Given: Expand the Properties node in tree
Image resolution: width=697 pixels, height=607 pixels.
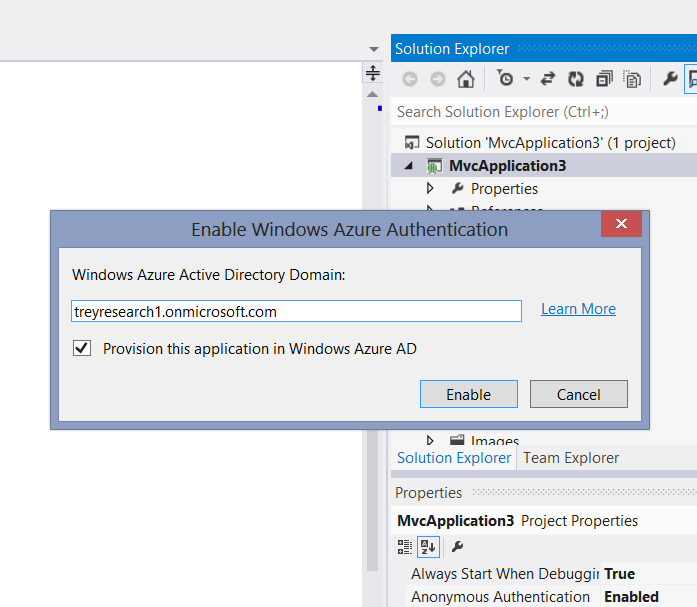Looking at the screenshot, I should (x=430, y=188).
